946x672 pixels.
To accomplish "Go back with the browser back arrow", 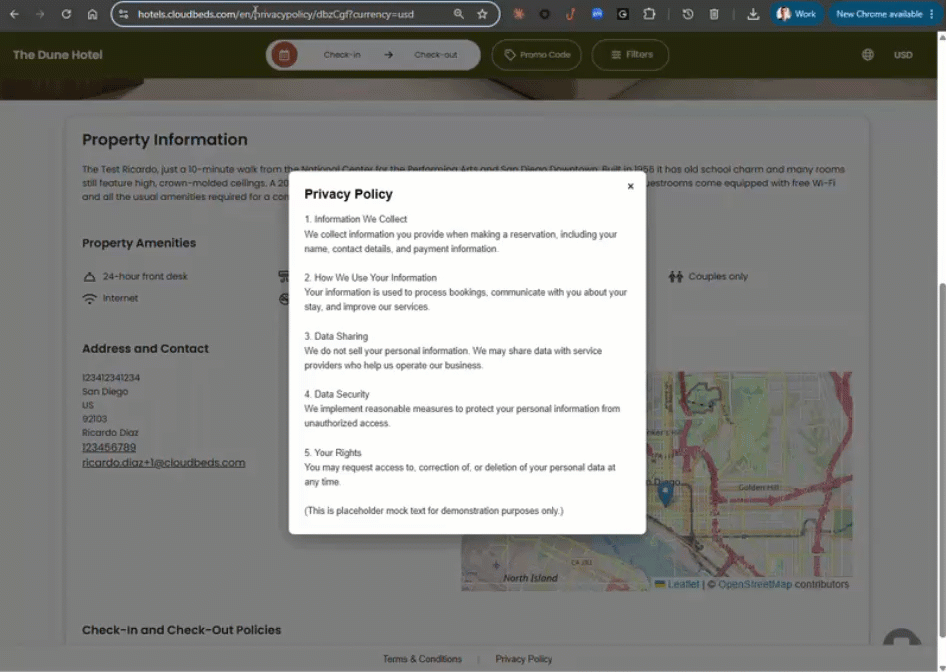I will coord(14,14).
